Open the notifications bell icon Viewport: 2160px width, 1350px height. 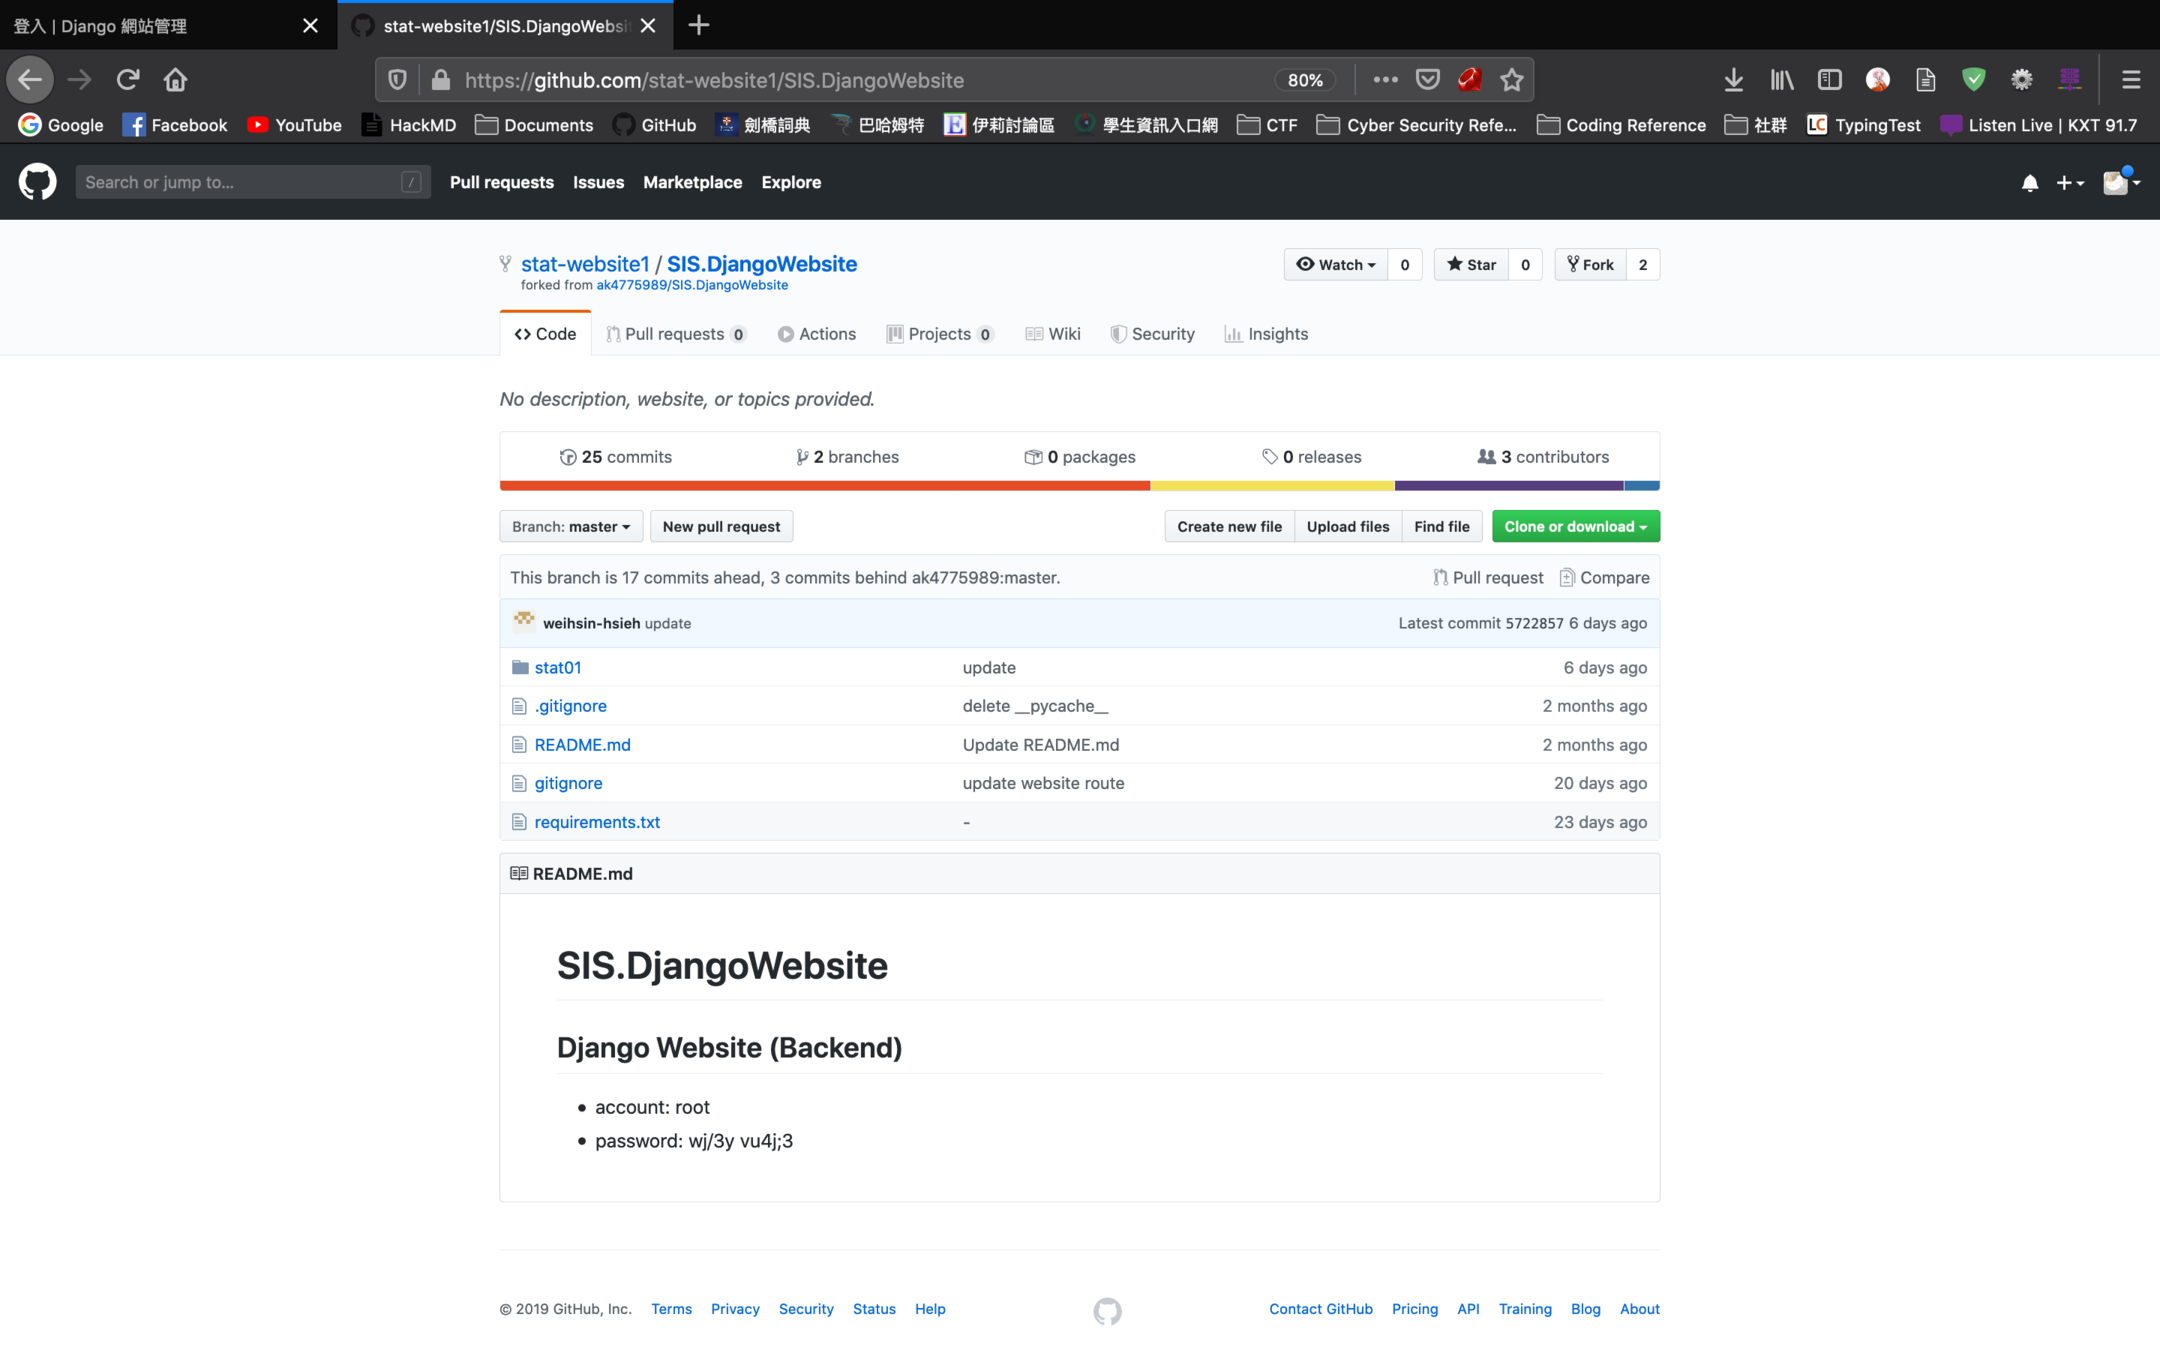[2029, 183]
